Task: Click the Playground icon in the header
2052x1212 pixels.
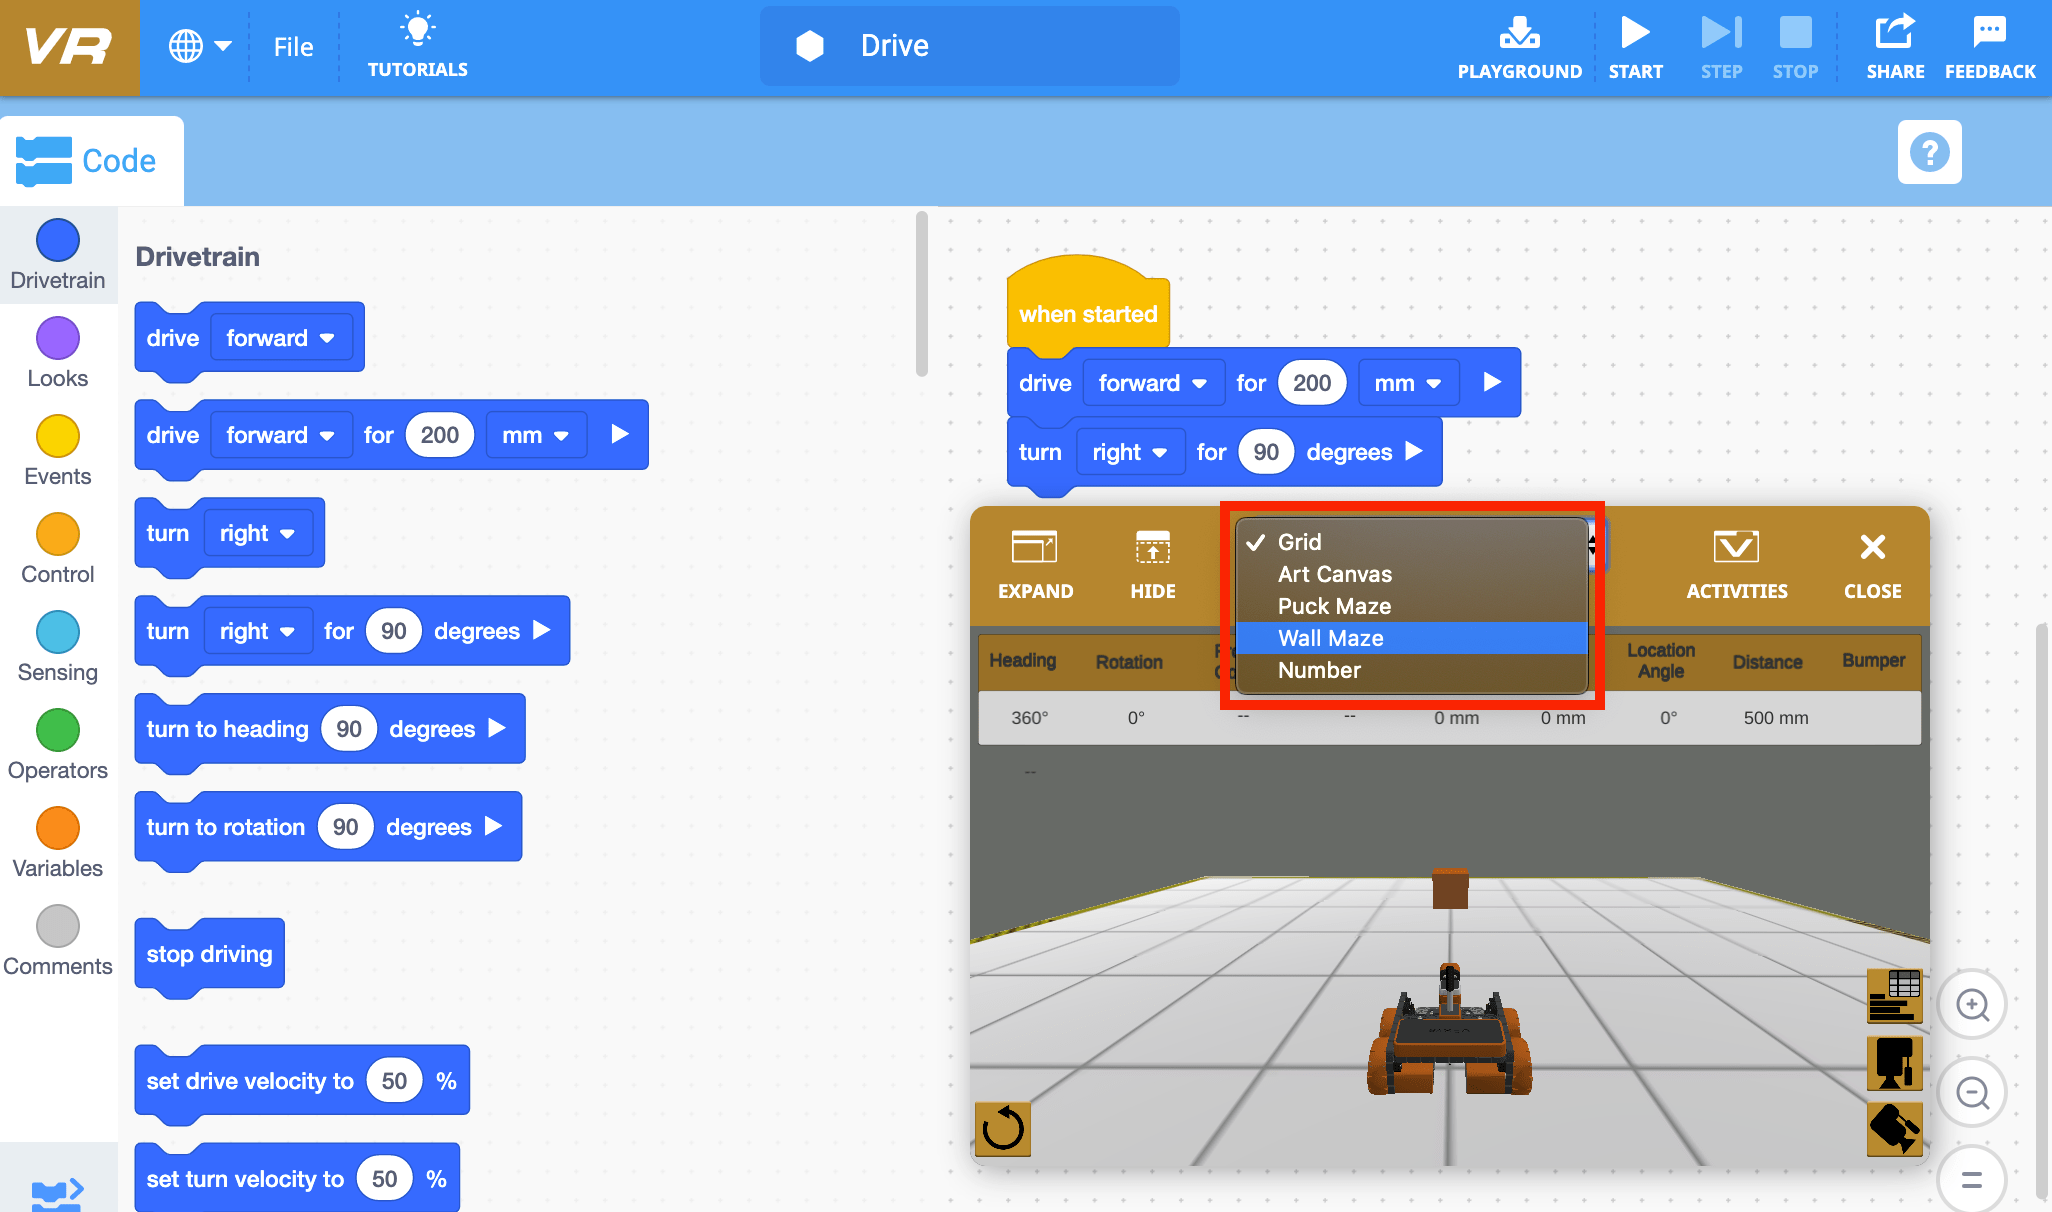Action: pyautogui.click(x=1519, y=45)
